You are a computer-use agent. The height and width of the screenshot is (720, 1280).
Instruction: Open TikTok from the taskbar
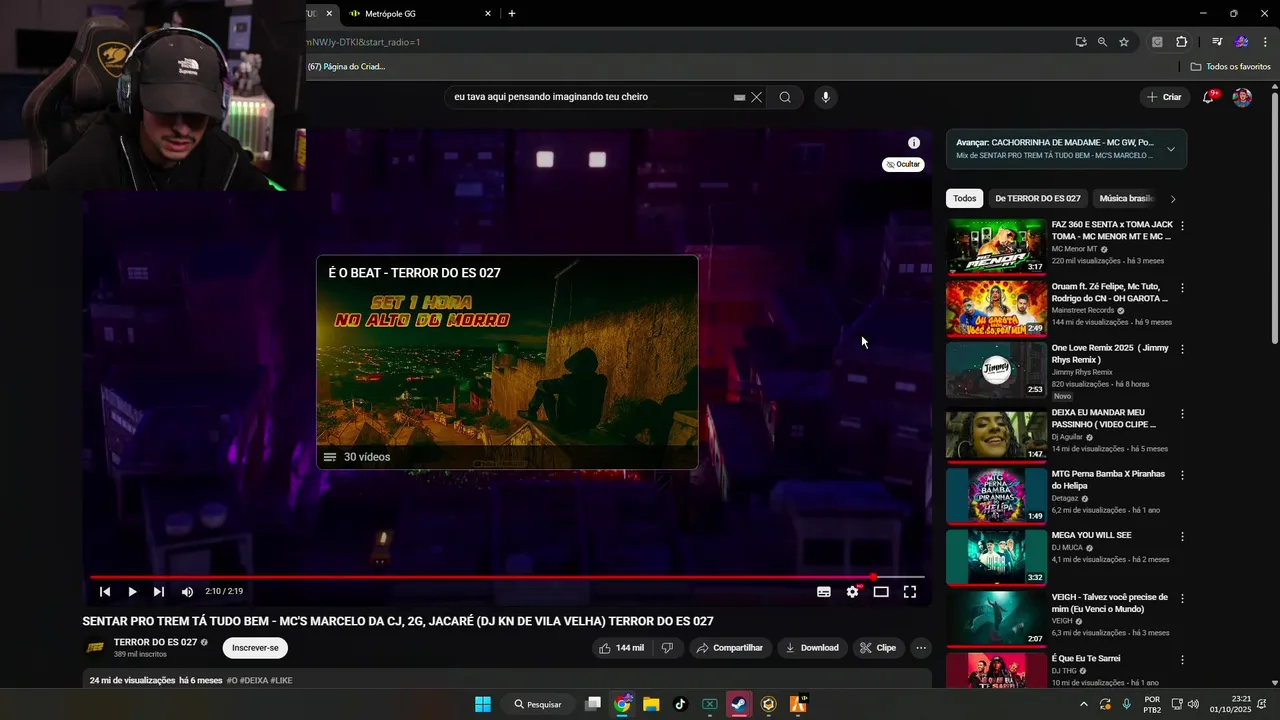pyautogui.click(x=680, y=704)
